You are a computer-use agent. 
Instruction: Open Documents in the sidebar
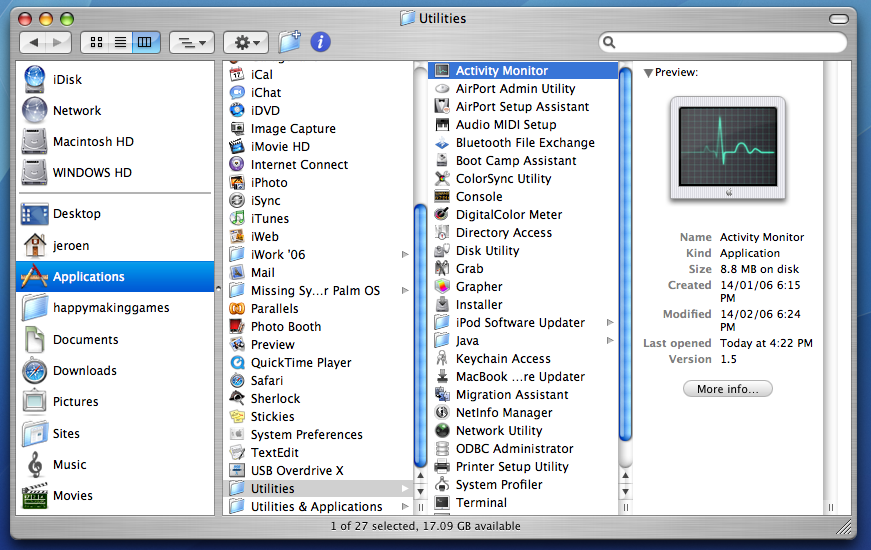tap(115, 339)
